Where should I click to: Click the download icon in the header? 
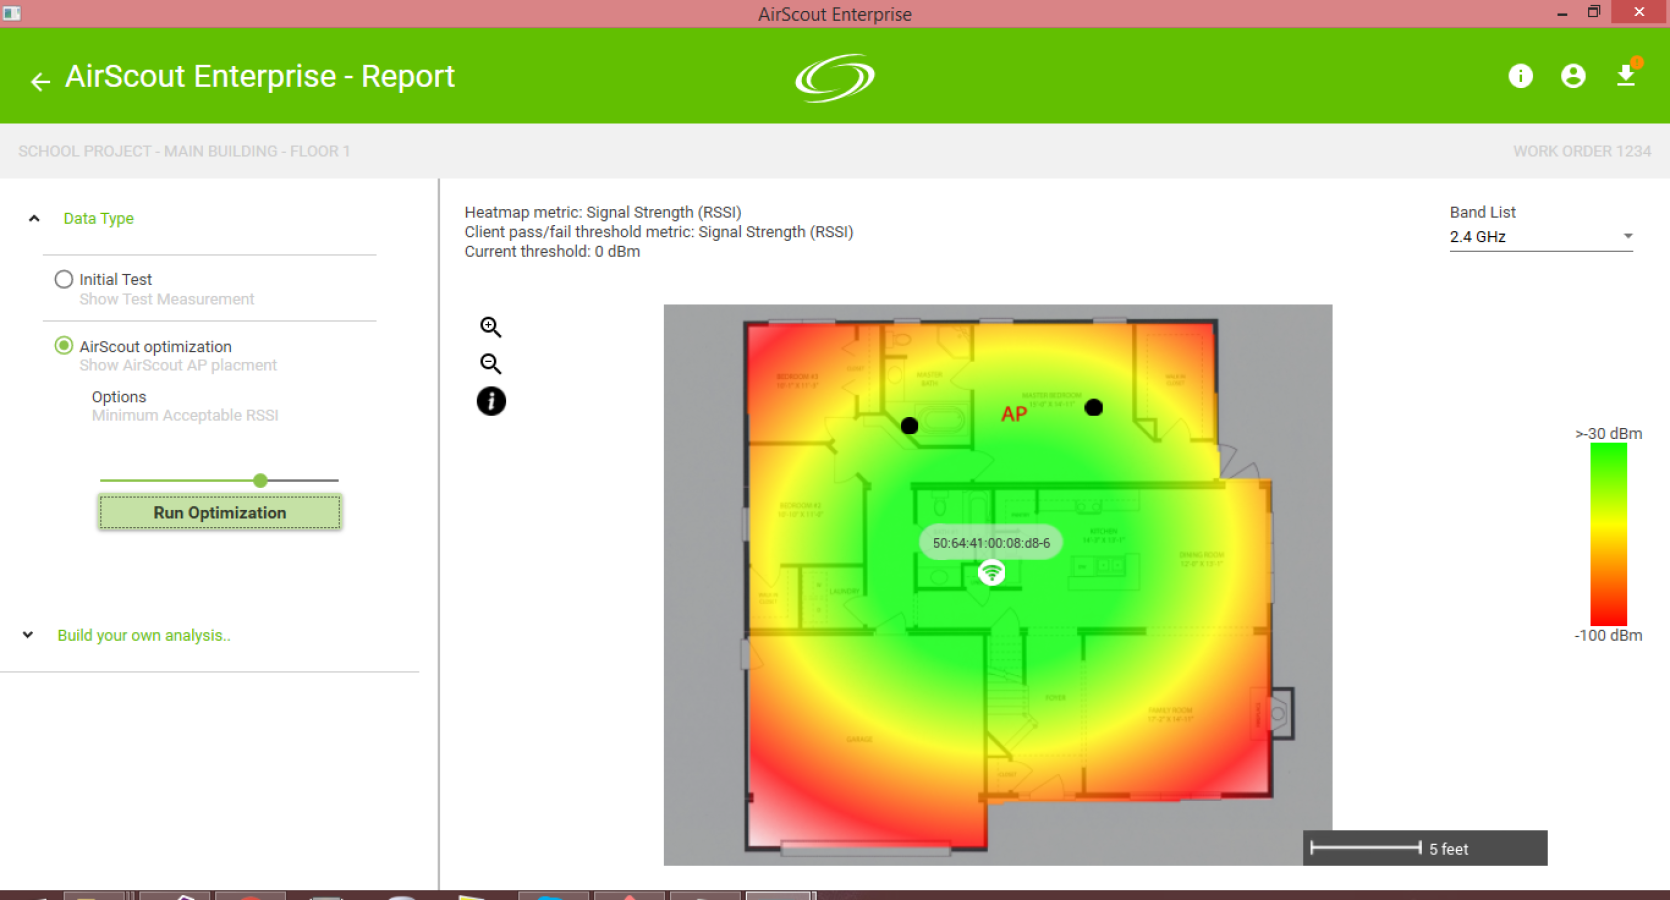tap(1626, 76)
